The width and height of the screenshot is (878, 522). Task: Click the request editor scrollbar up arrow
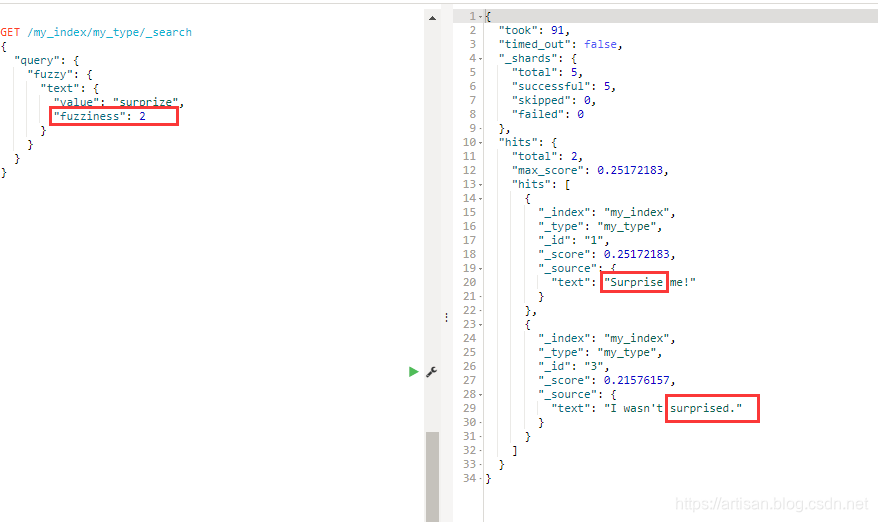pyautogui.click(x=432, y=18)
